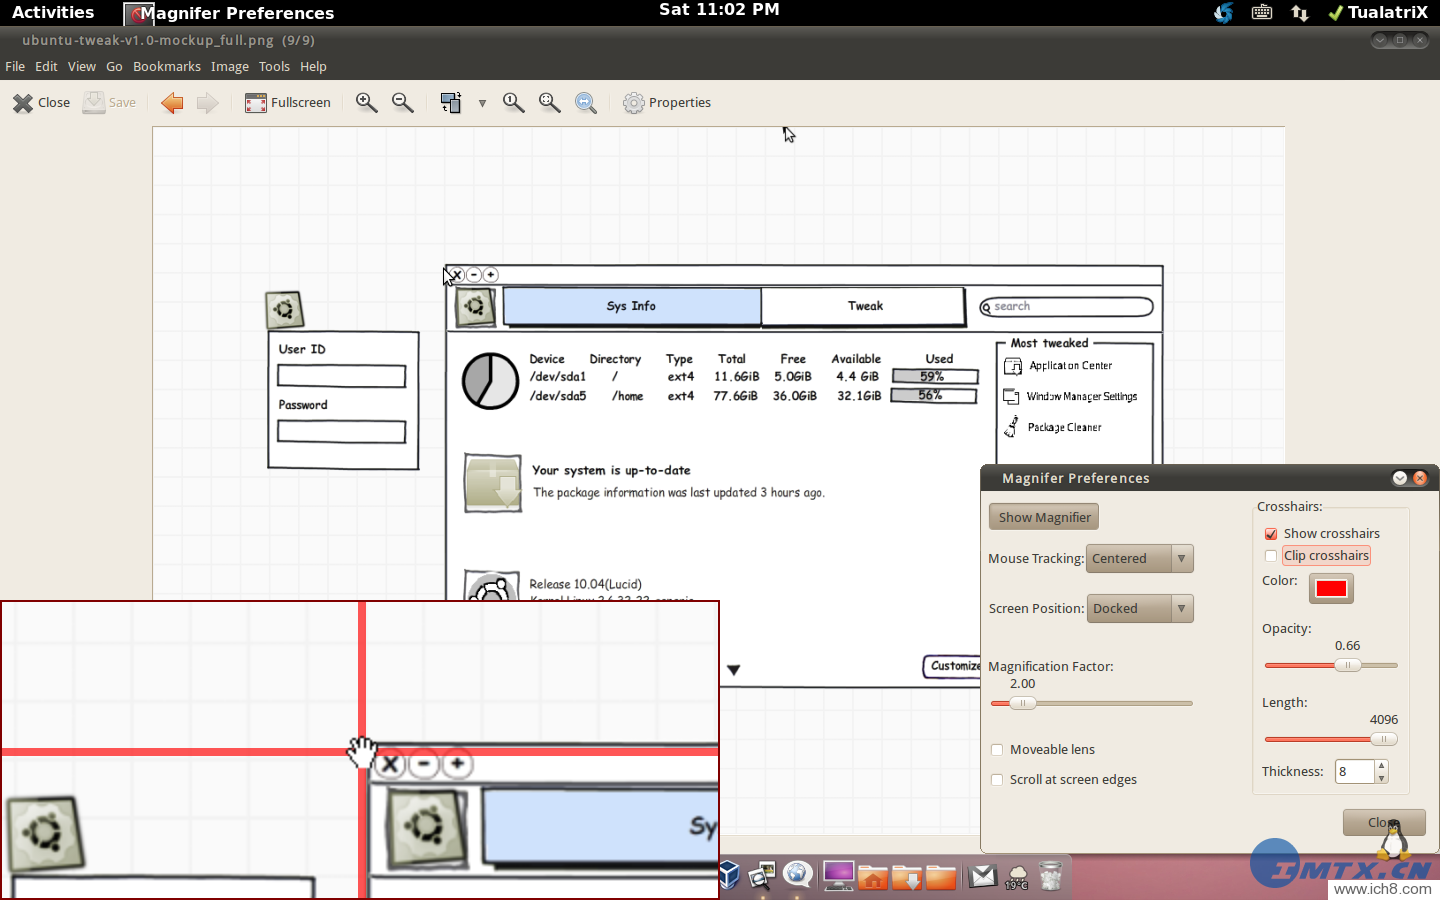Click Activities in the top panel

(x=53, y=12)
